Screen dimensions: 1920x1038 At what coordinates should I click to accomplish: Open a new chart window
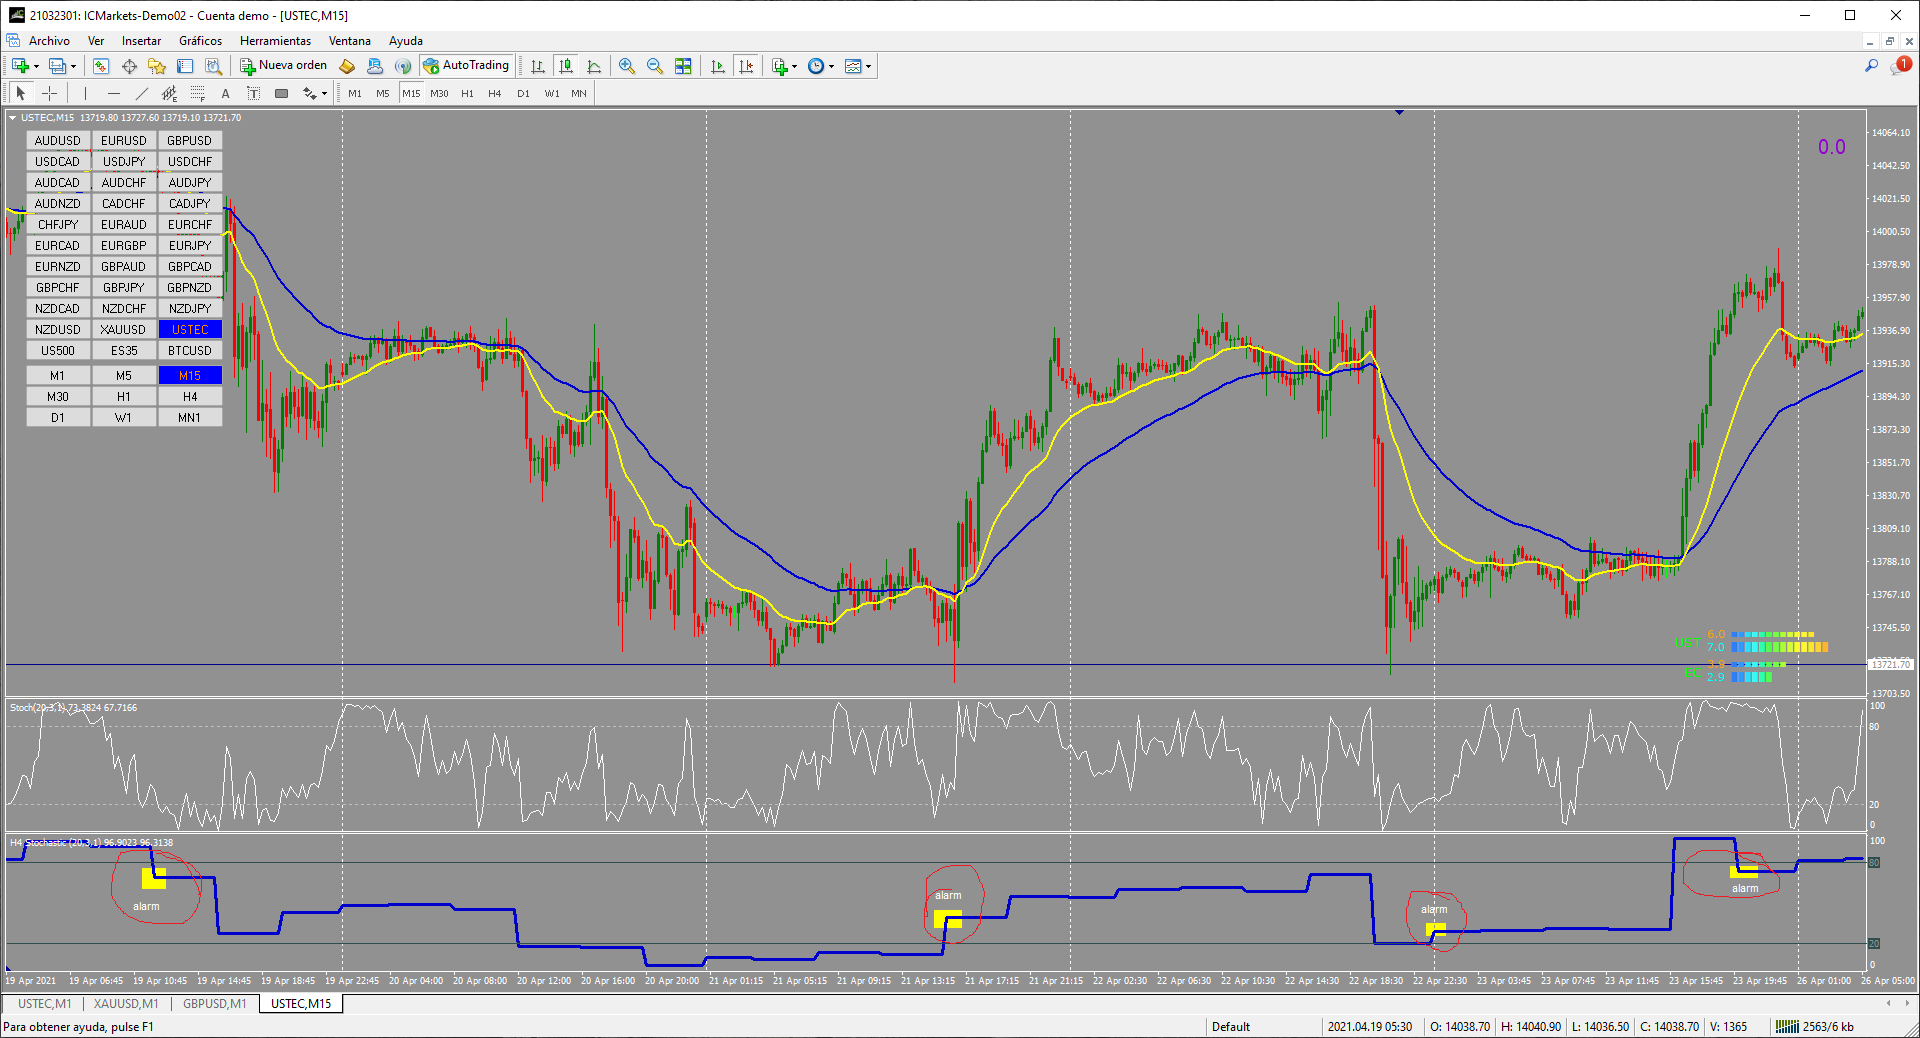(19, 66)
